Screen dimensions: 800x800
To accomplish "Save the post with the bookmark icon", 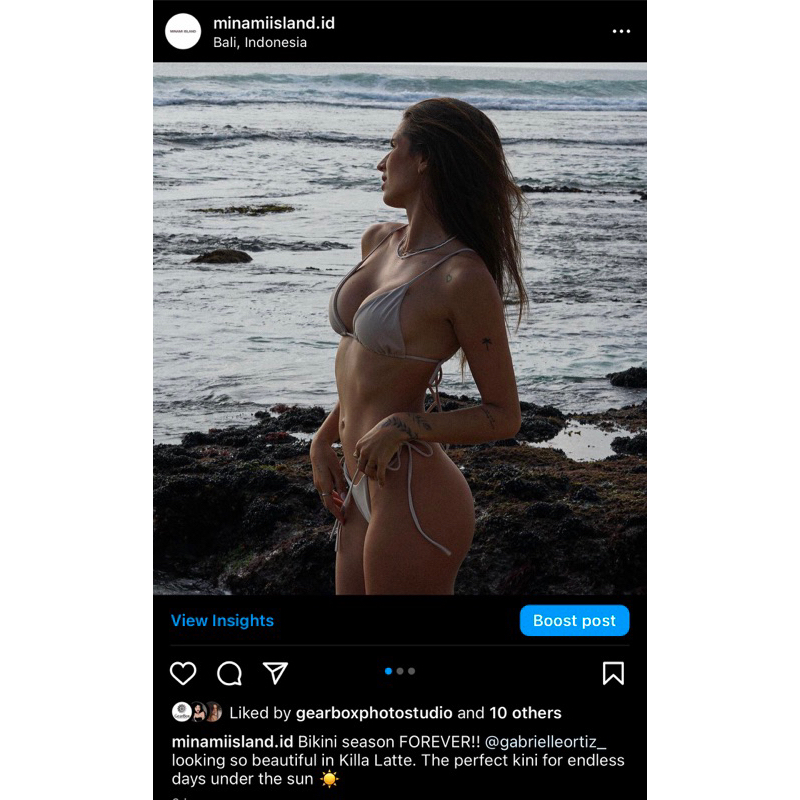I will point(613,673).
